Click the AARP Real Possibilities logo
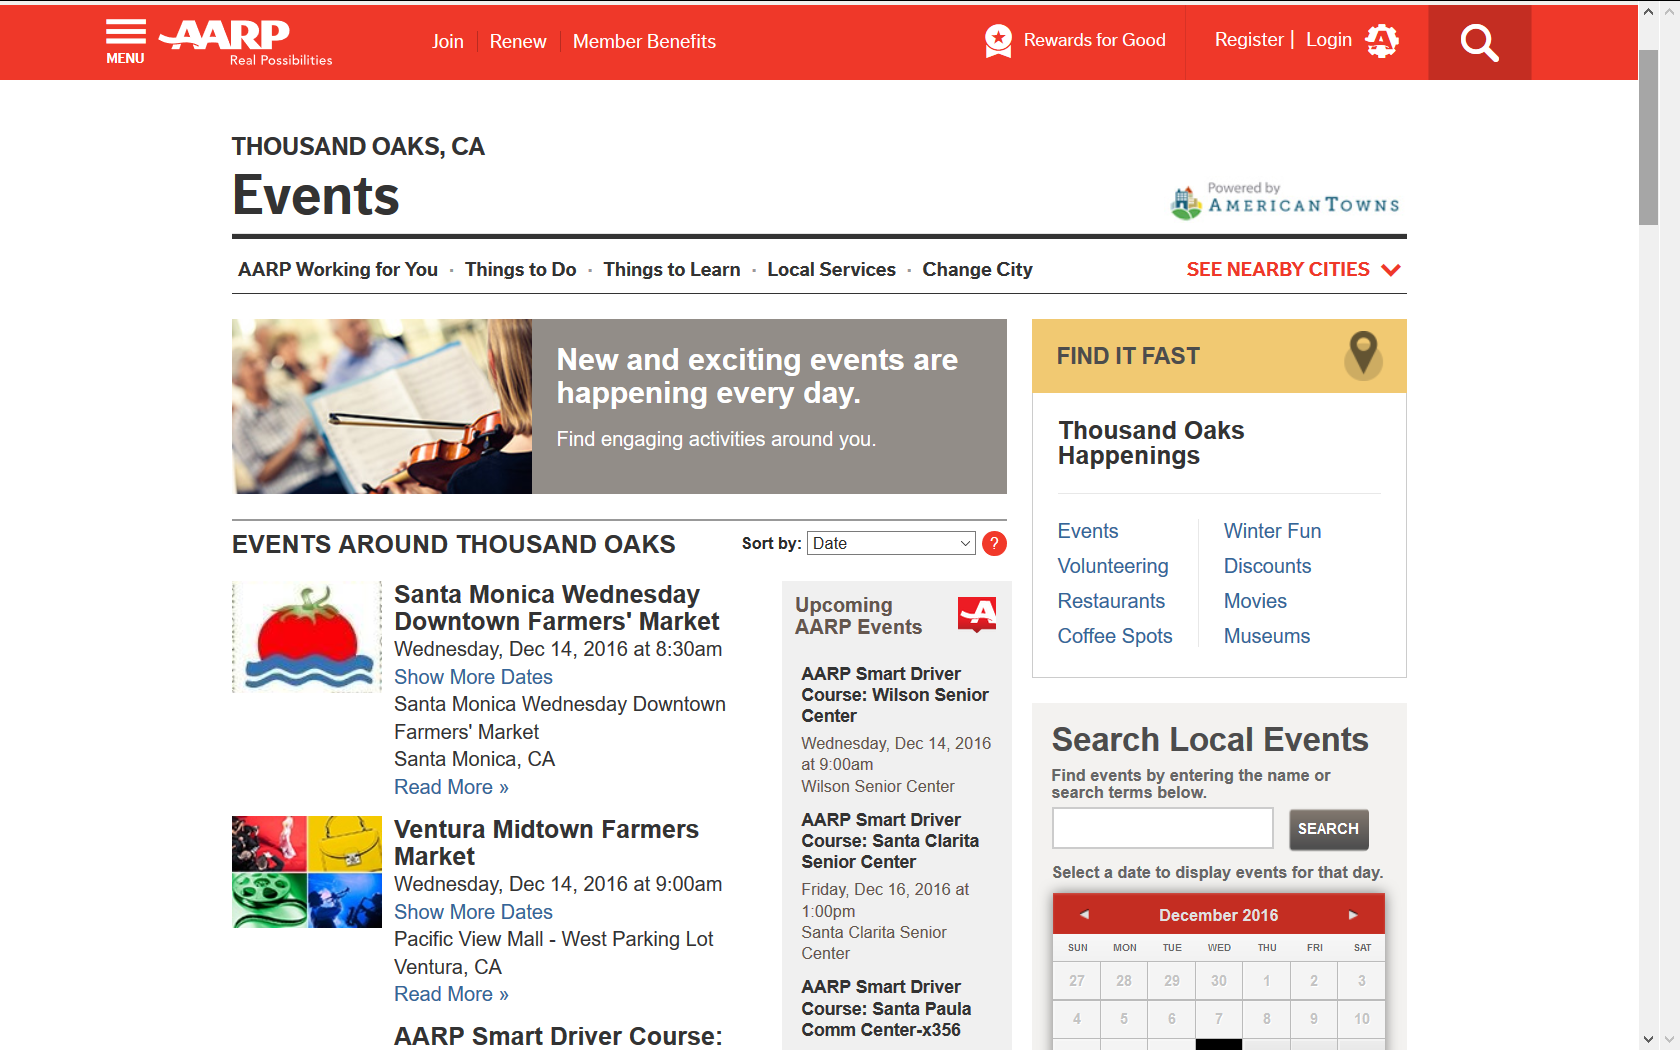Screen dimensions: 1680x1050 tap(246, 43)
